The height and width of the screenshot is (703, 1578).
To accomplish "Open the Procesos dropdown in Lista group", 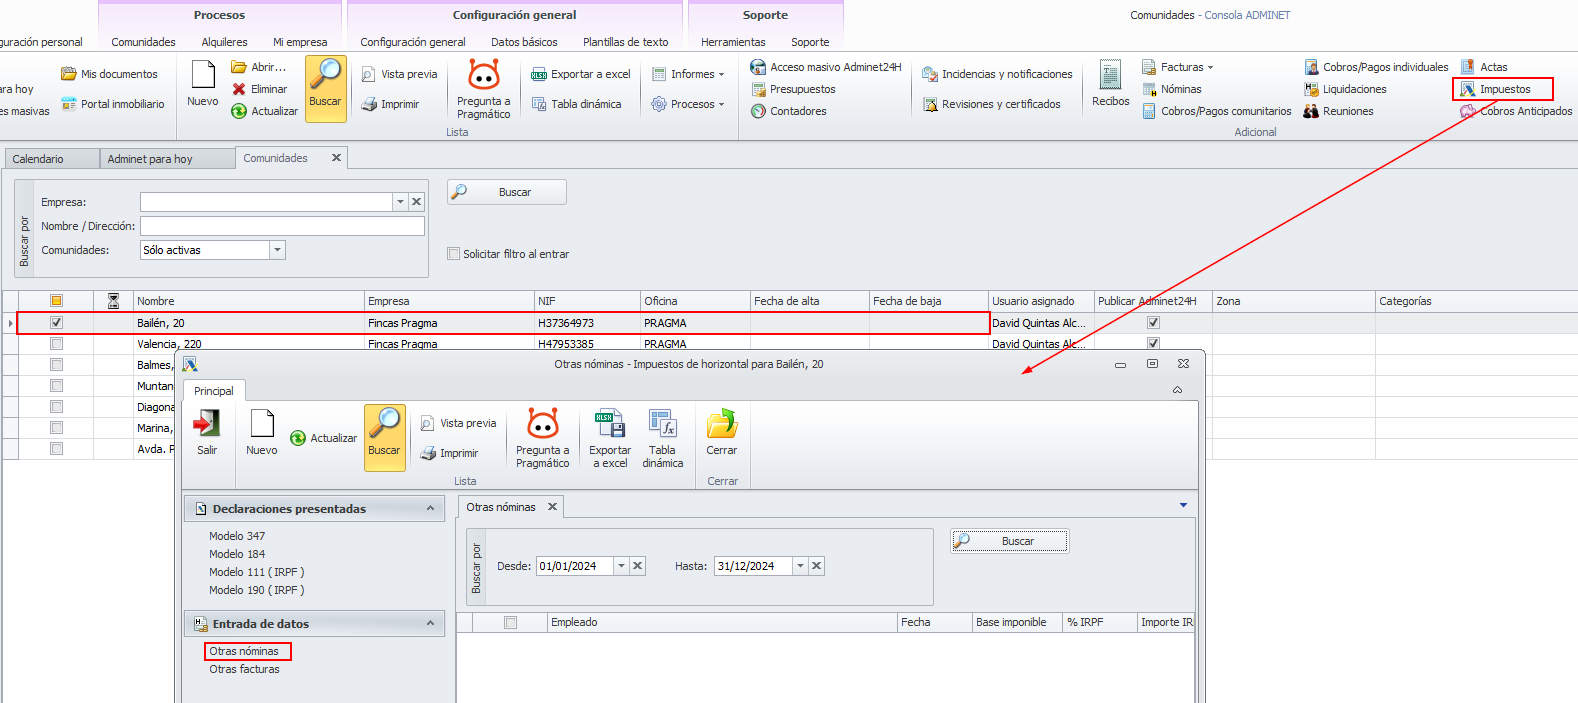I will tap(689, 104).
